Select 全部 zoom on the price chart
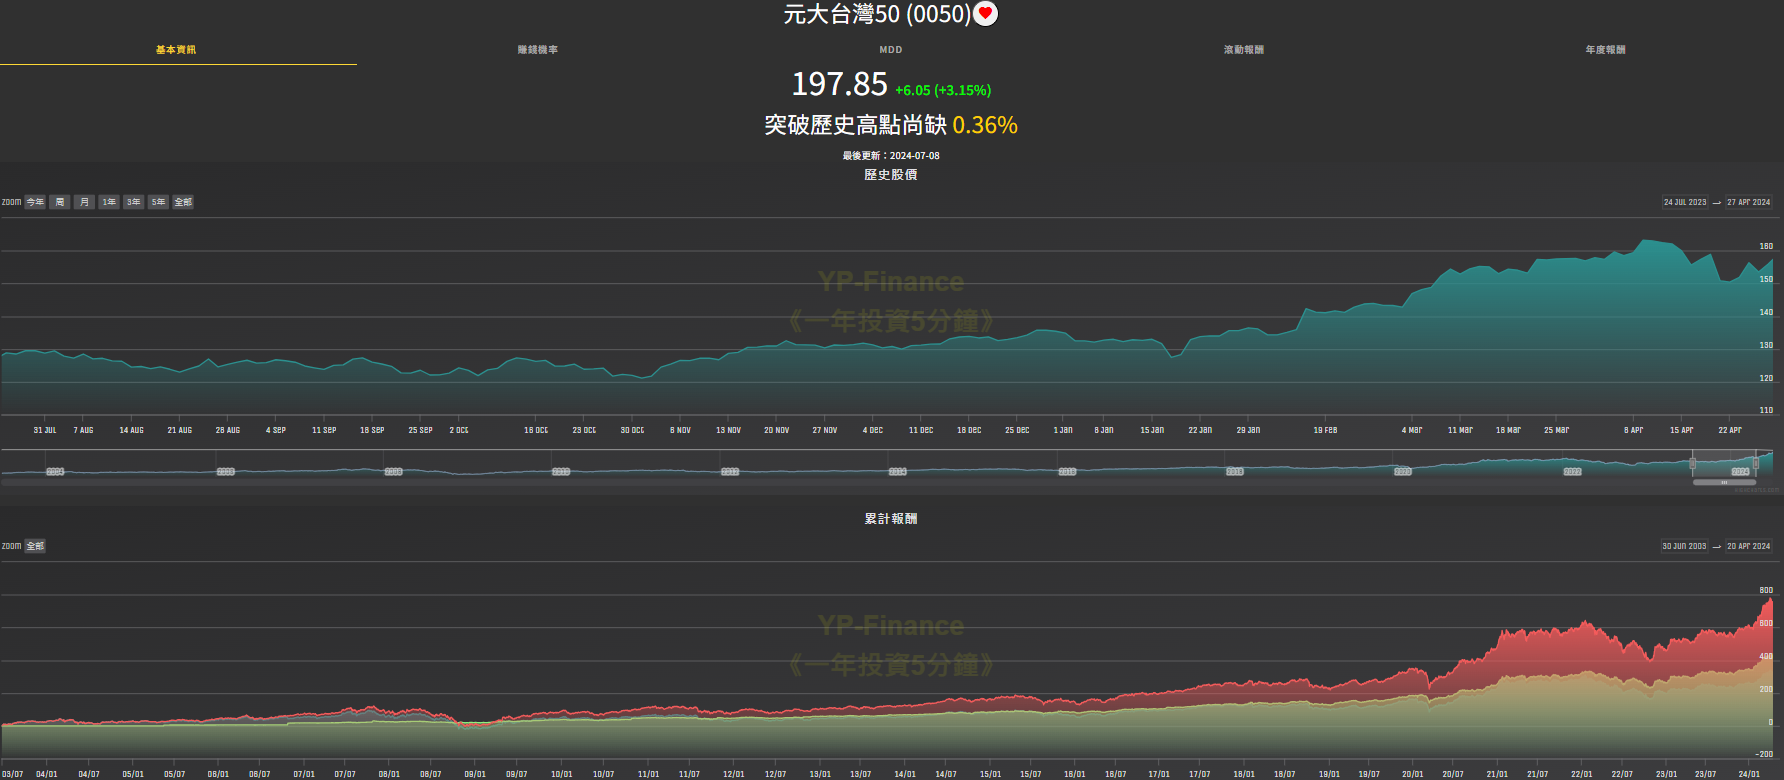This screenshot has width=1784, height=780. click(183, 202)
